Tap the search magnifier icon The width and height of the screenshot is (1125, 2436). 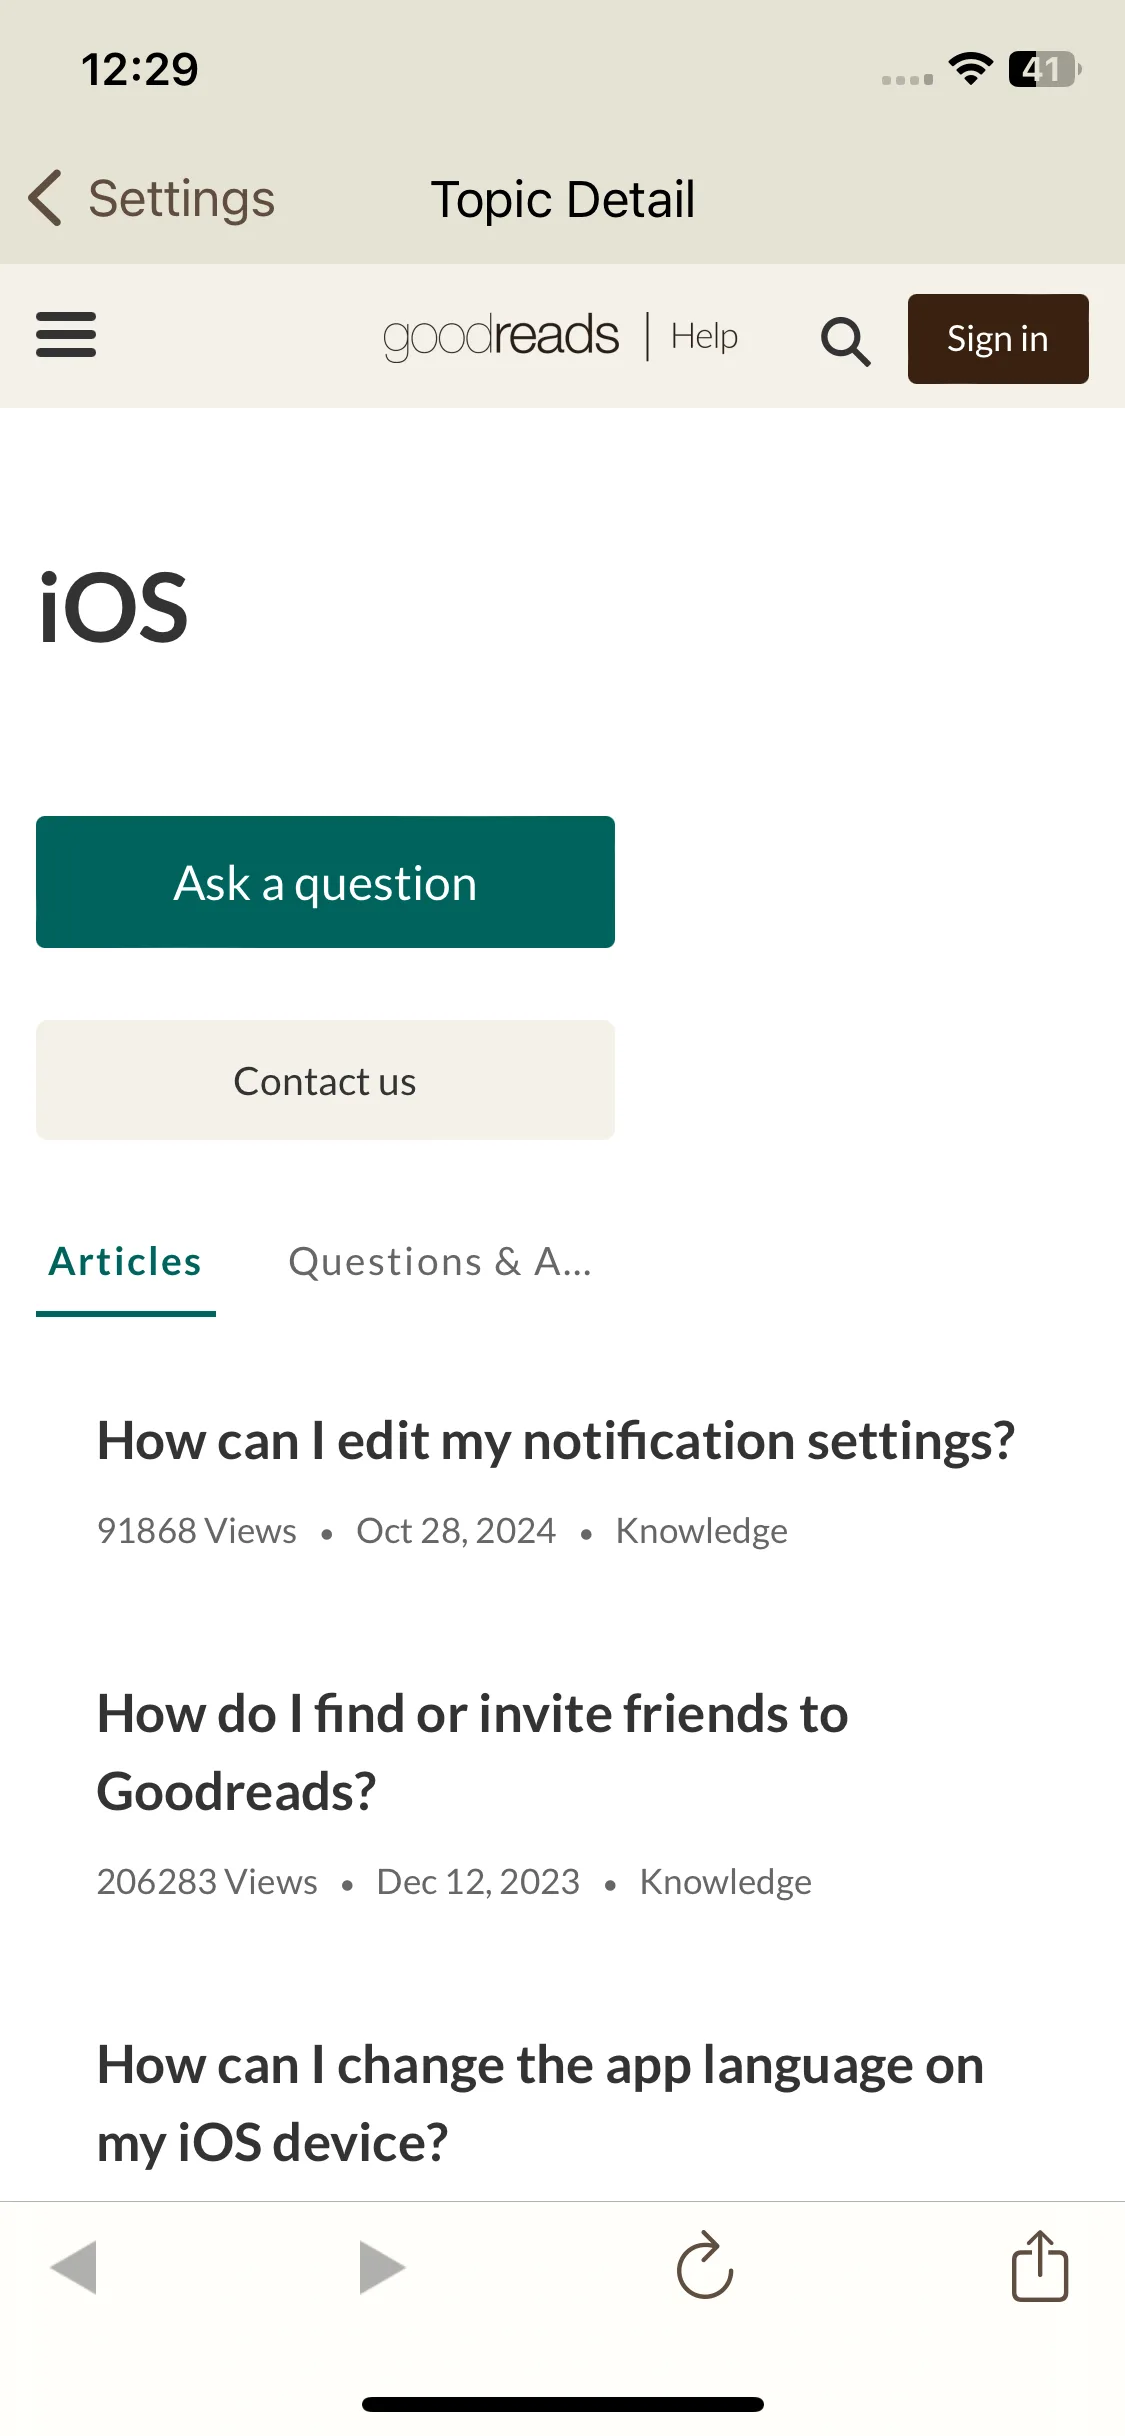(x=845, y=341)
